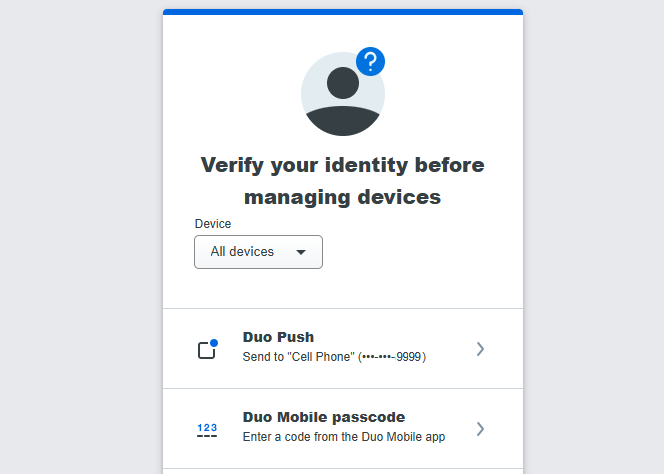Open the "All devices" device dropdown

click(258, 252)
